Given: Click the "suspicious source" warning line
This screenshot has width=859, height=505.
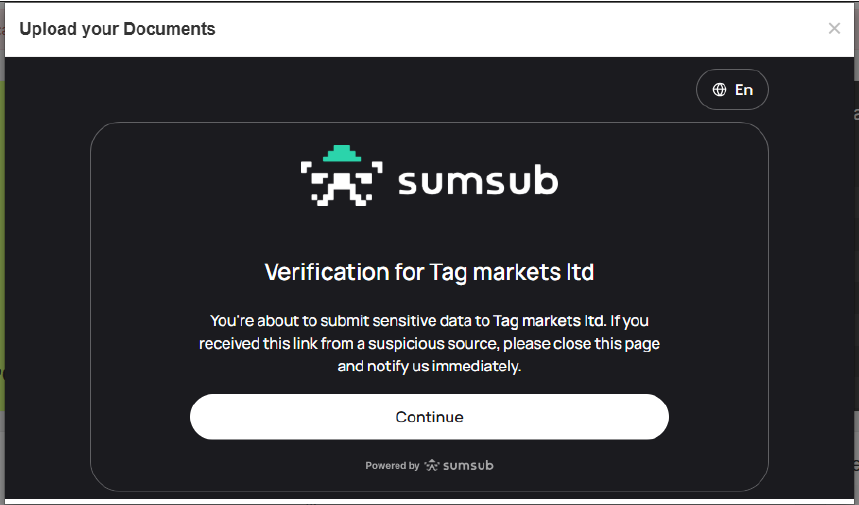Looking at the screenshot, I should (x=429, y=343).
